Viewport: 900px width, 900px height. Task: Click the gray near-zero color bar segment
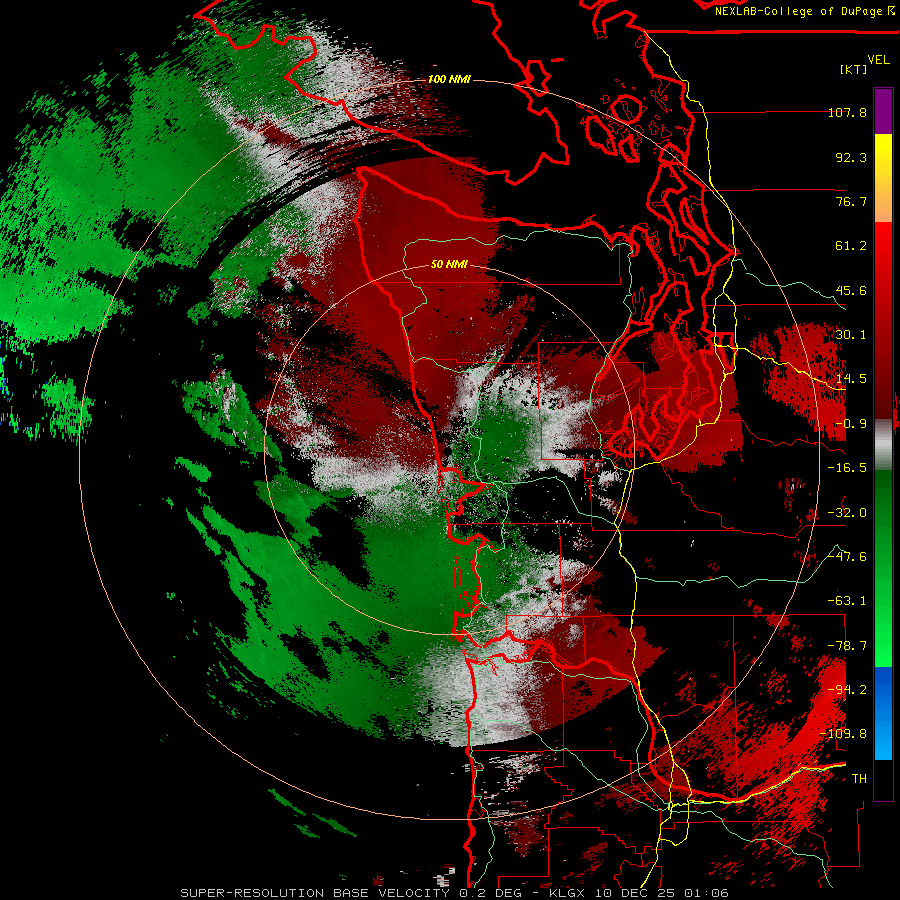[x=883, y=445]
